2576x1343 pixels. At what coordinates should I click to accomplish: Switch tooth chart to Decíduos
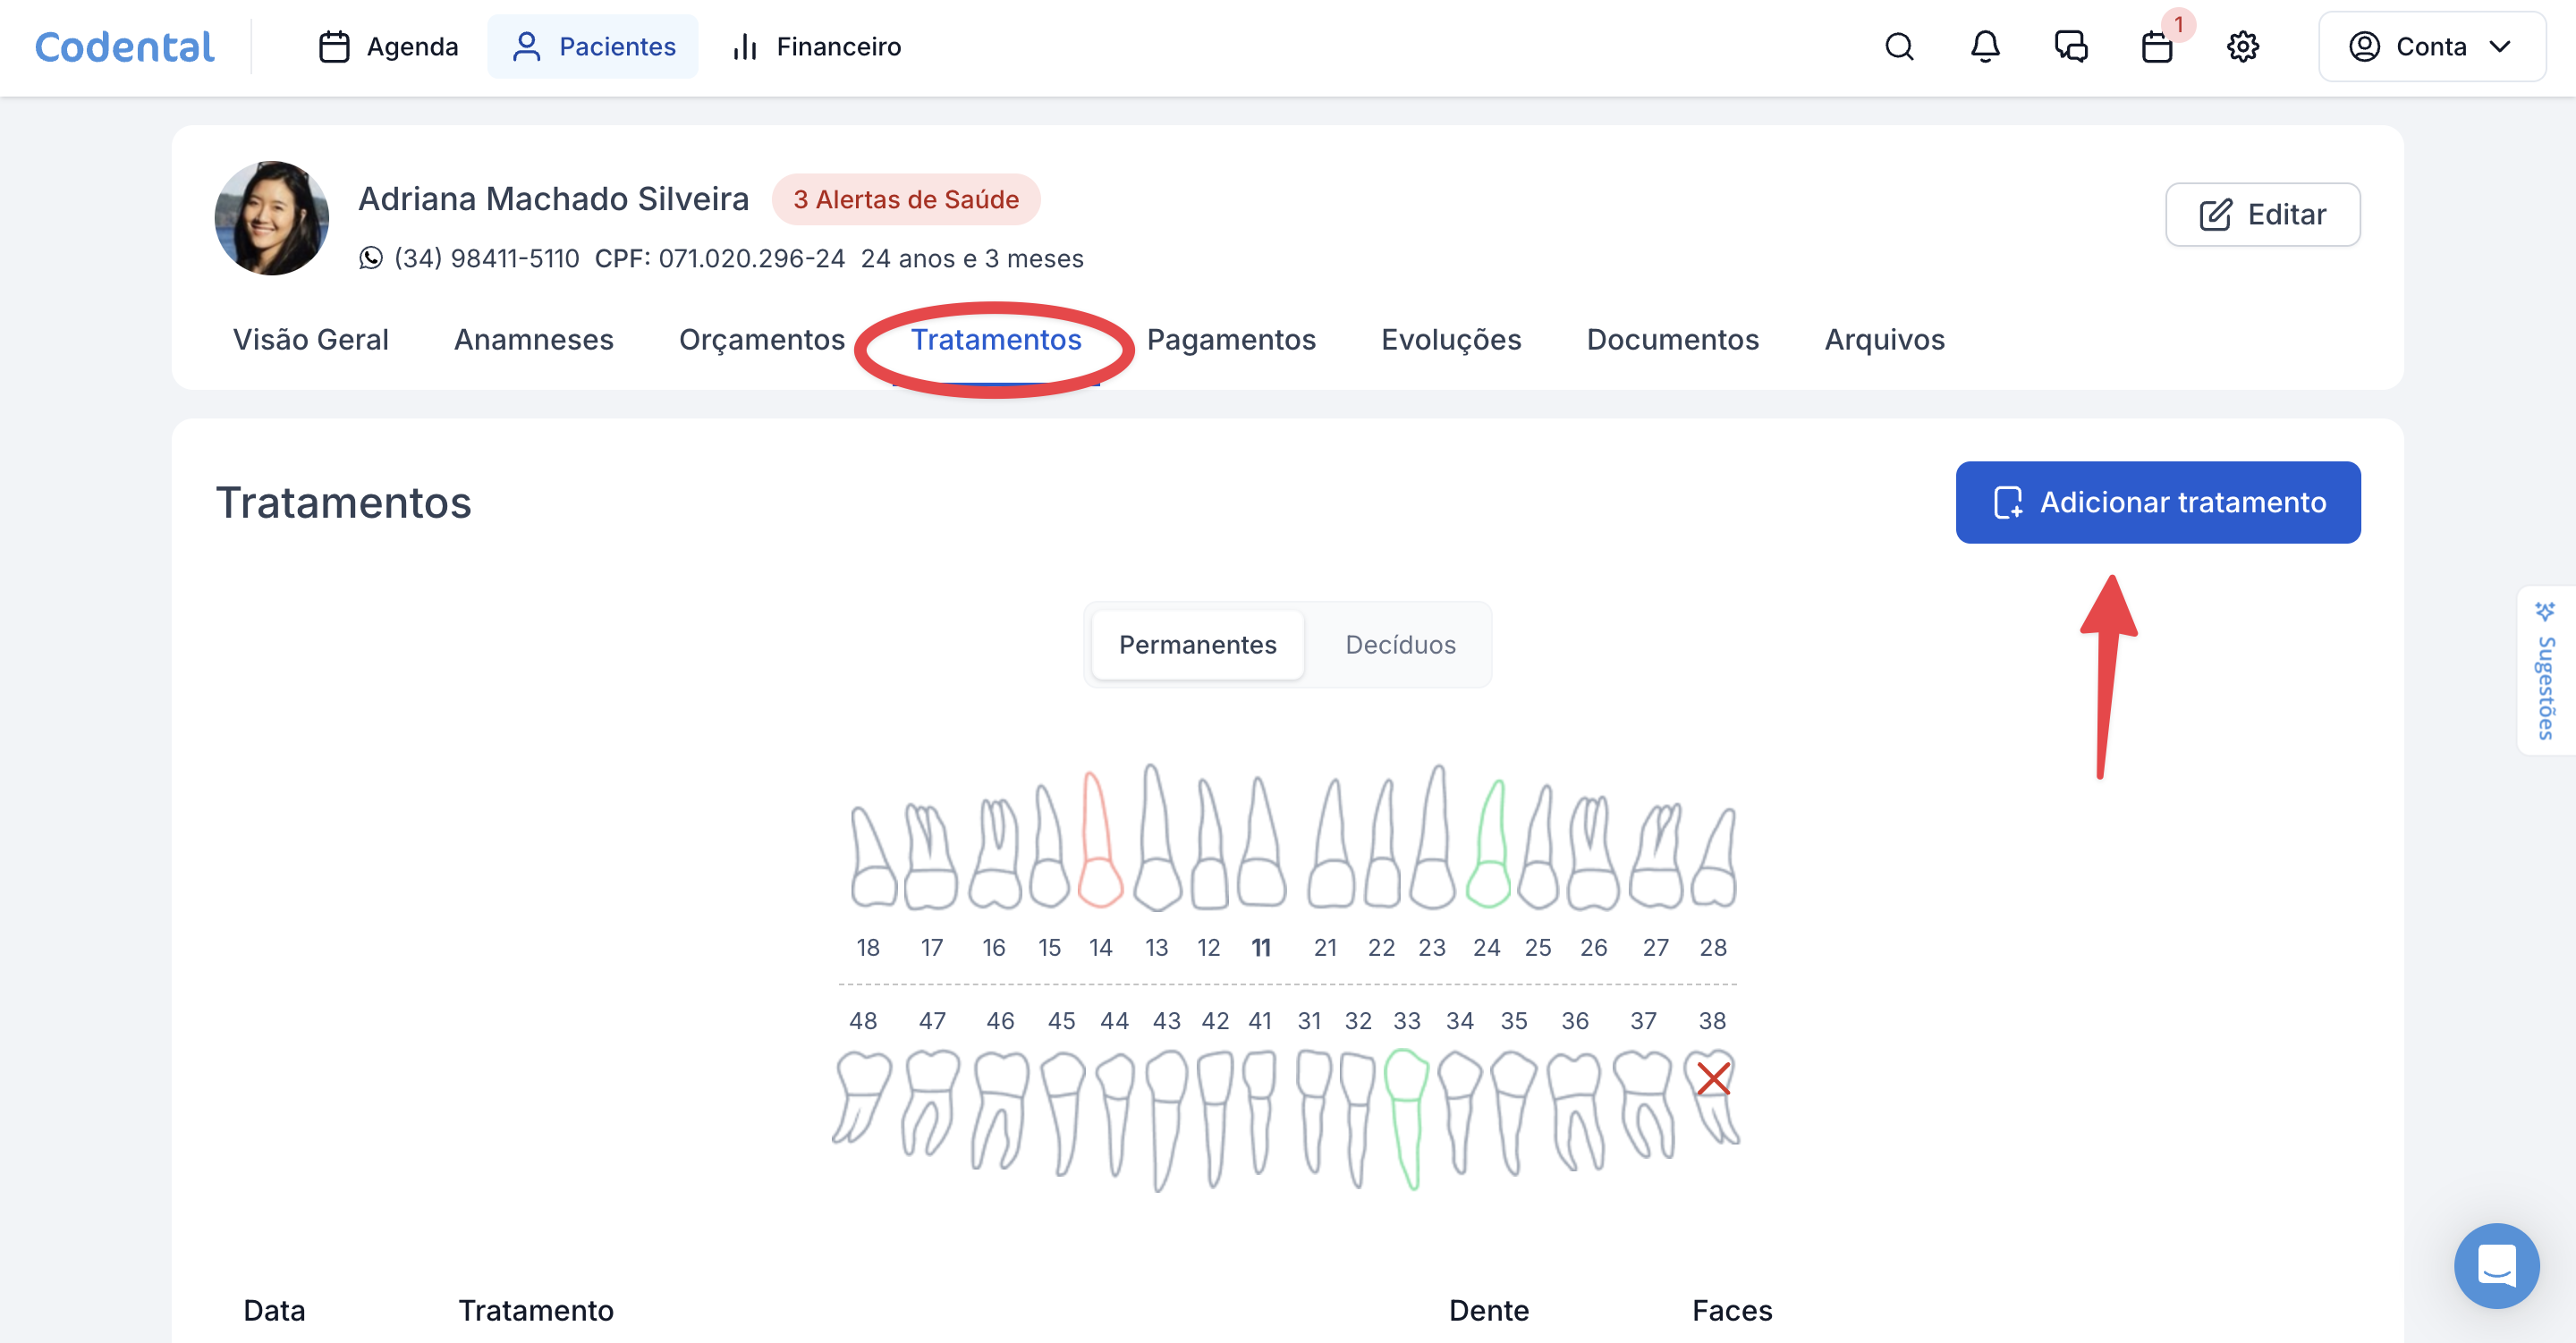(1399, 645)
